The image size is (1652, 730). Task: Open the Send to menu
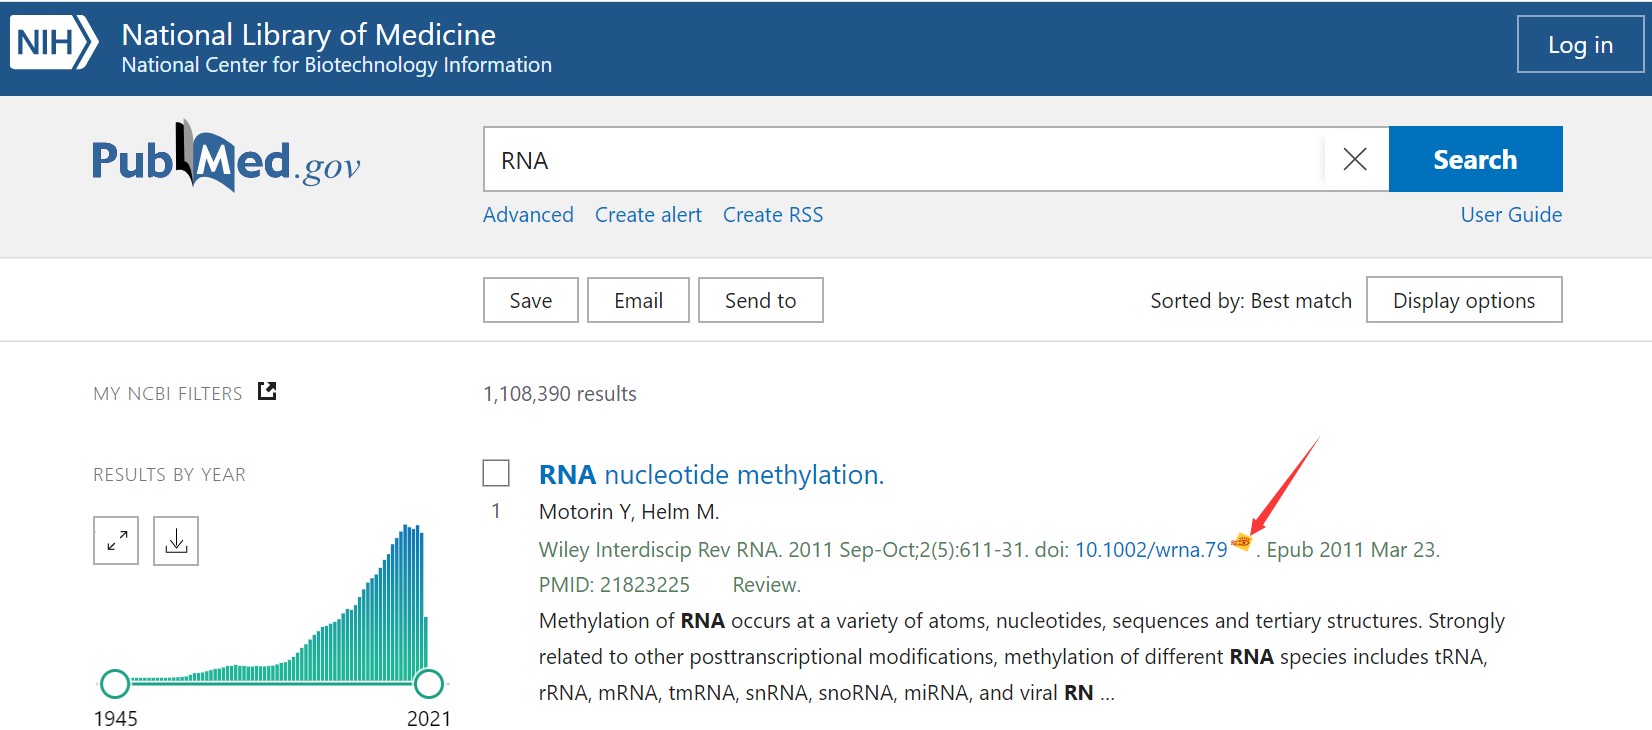point(760,300)
